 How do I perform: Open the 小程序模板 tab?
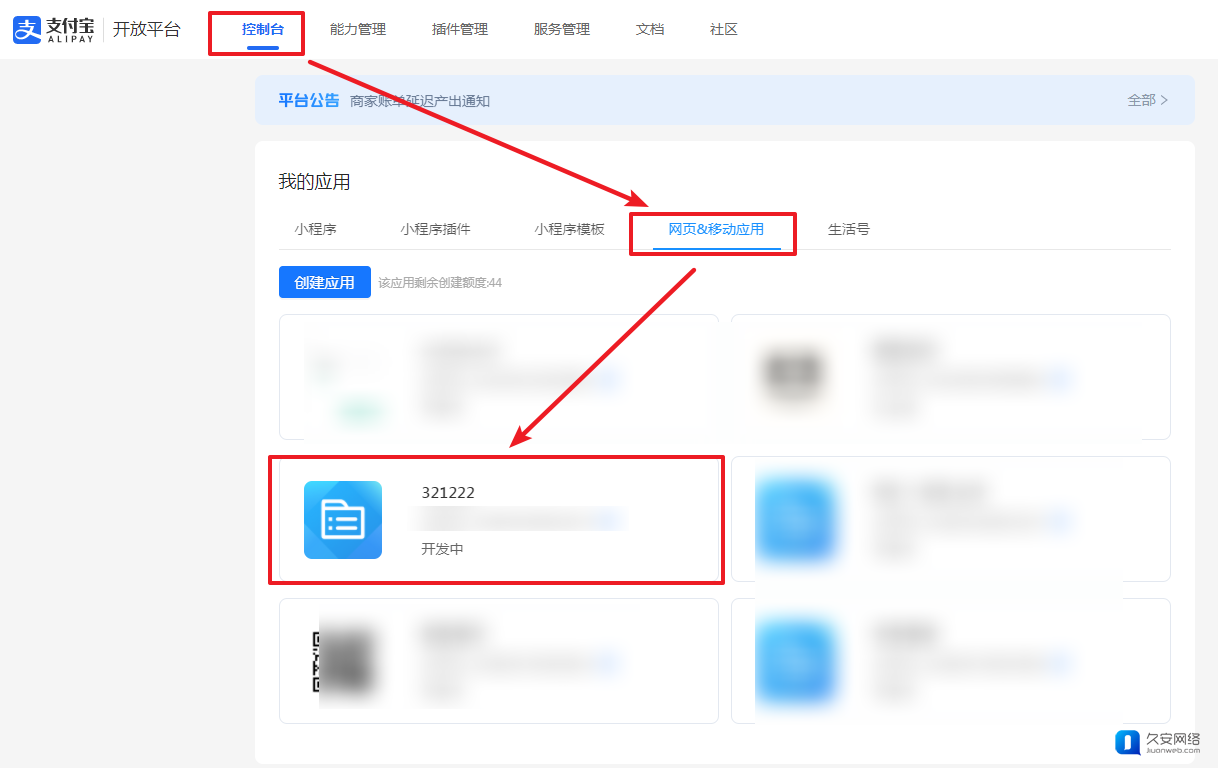[569, 229]
